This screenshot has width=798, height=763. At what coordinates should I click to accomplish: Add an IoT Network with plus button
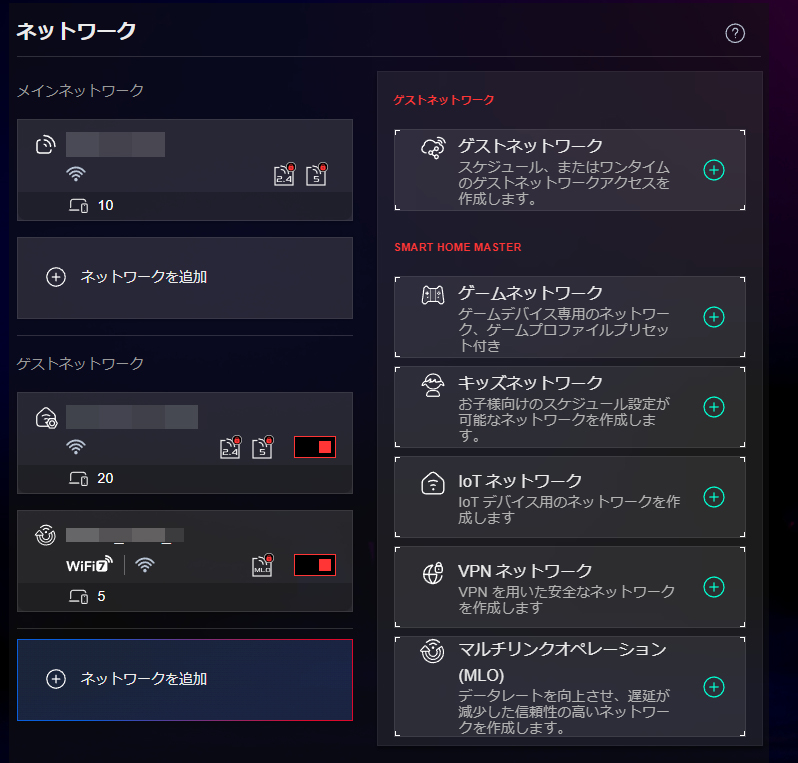coord(714,497)
